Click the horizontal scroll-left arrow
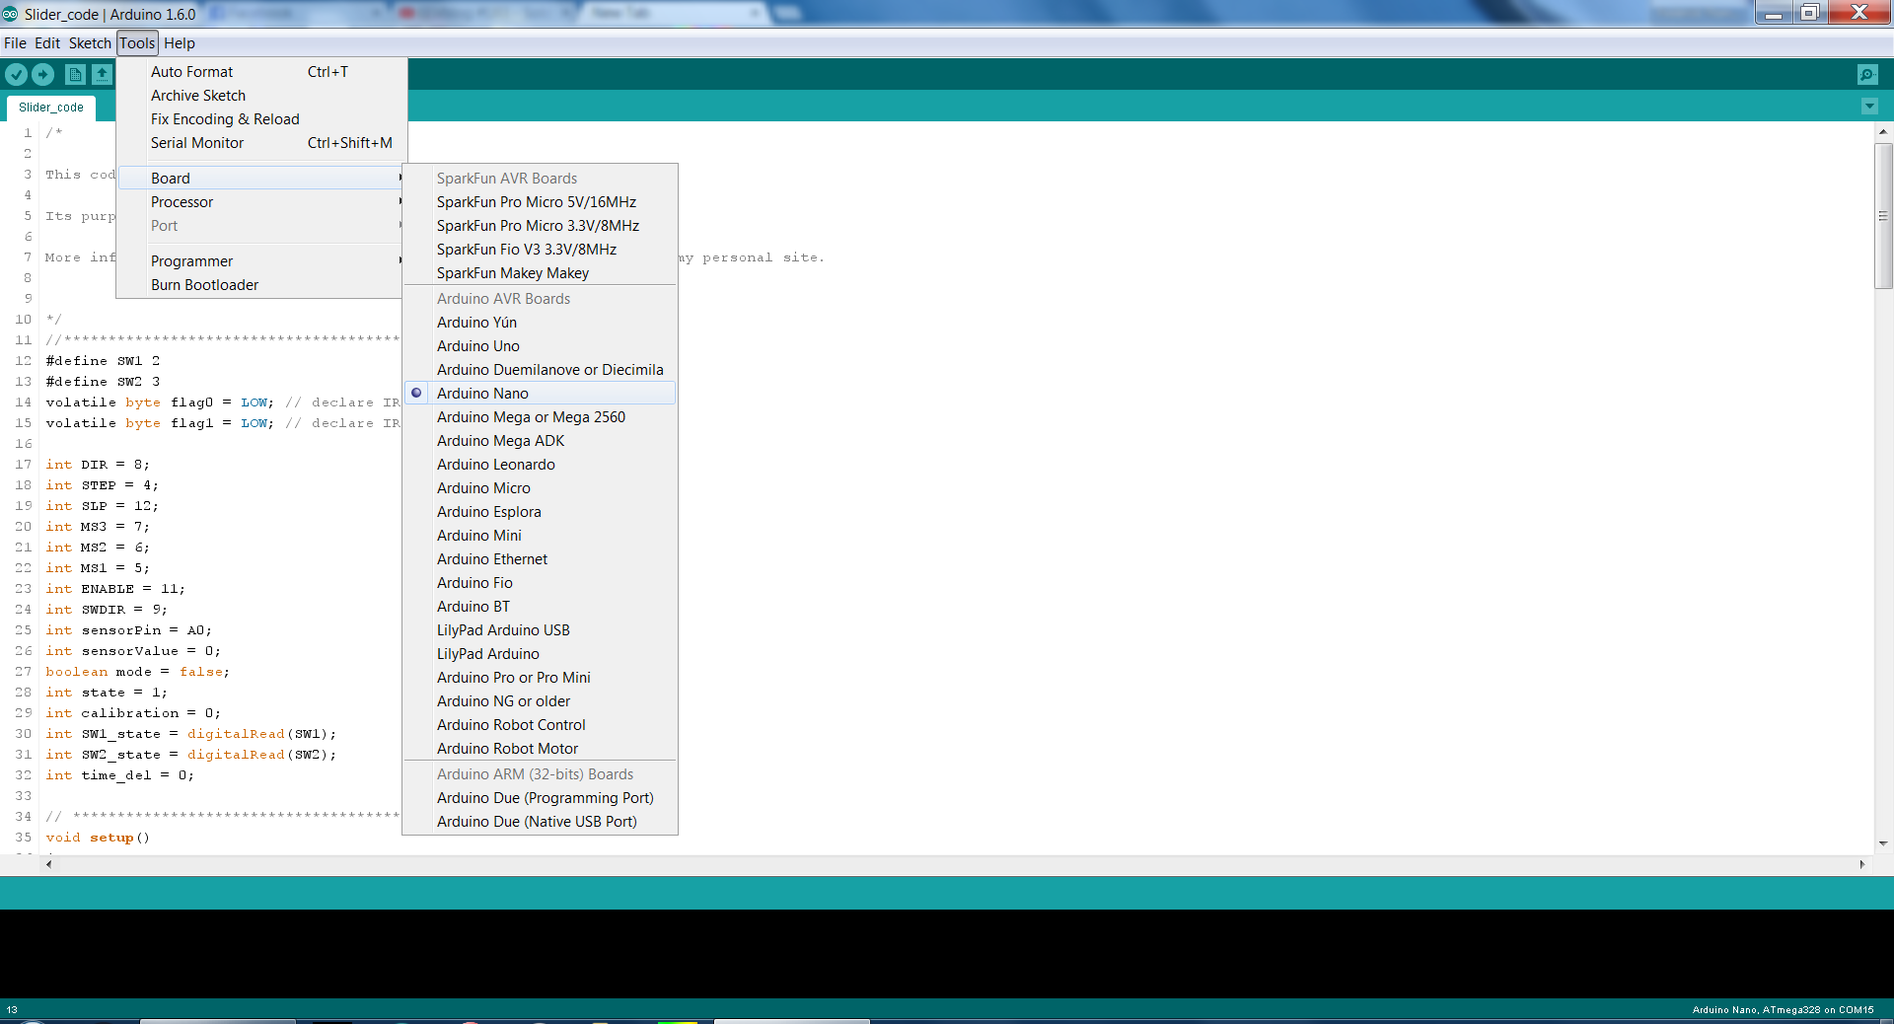The width and height of the screenshot is (1894, 1024). (49, 864)
